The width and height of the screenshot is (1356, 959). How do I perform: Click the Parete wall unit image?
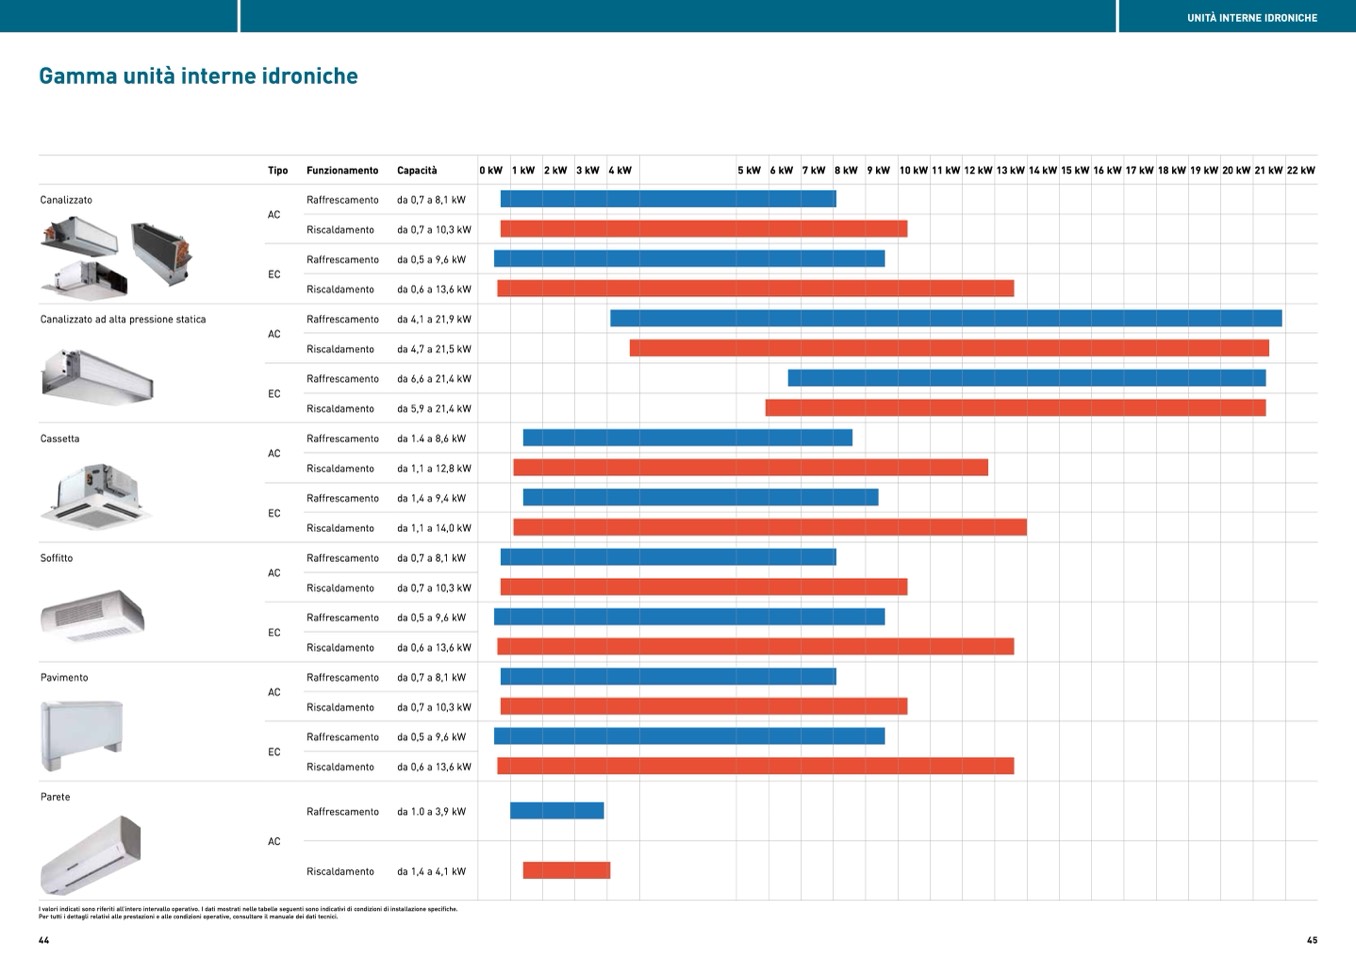(91, 854)
